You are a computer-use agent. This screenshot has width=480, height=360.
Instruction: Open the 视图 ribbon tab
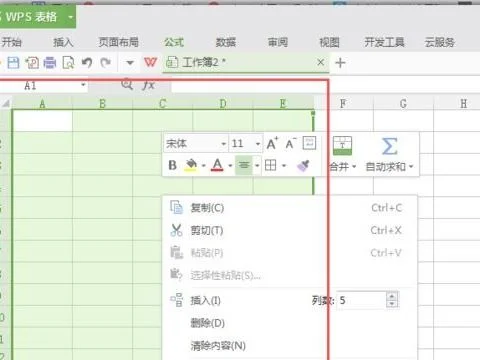pyautogui.click(x=329, y=42)
